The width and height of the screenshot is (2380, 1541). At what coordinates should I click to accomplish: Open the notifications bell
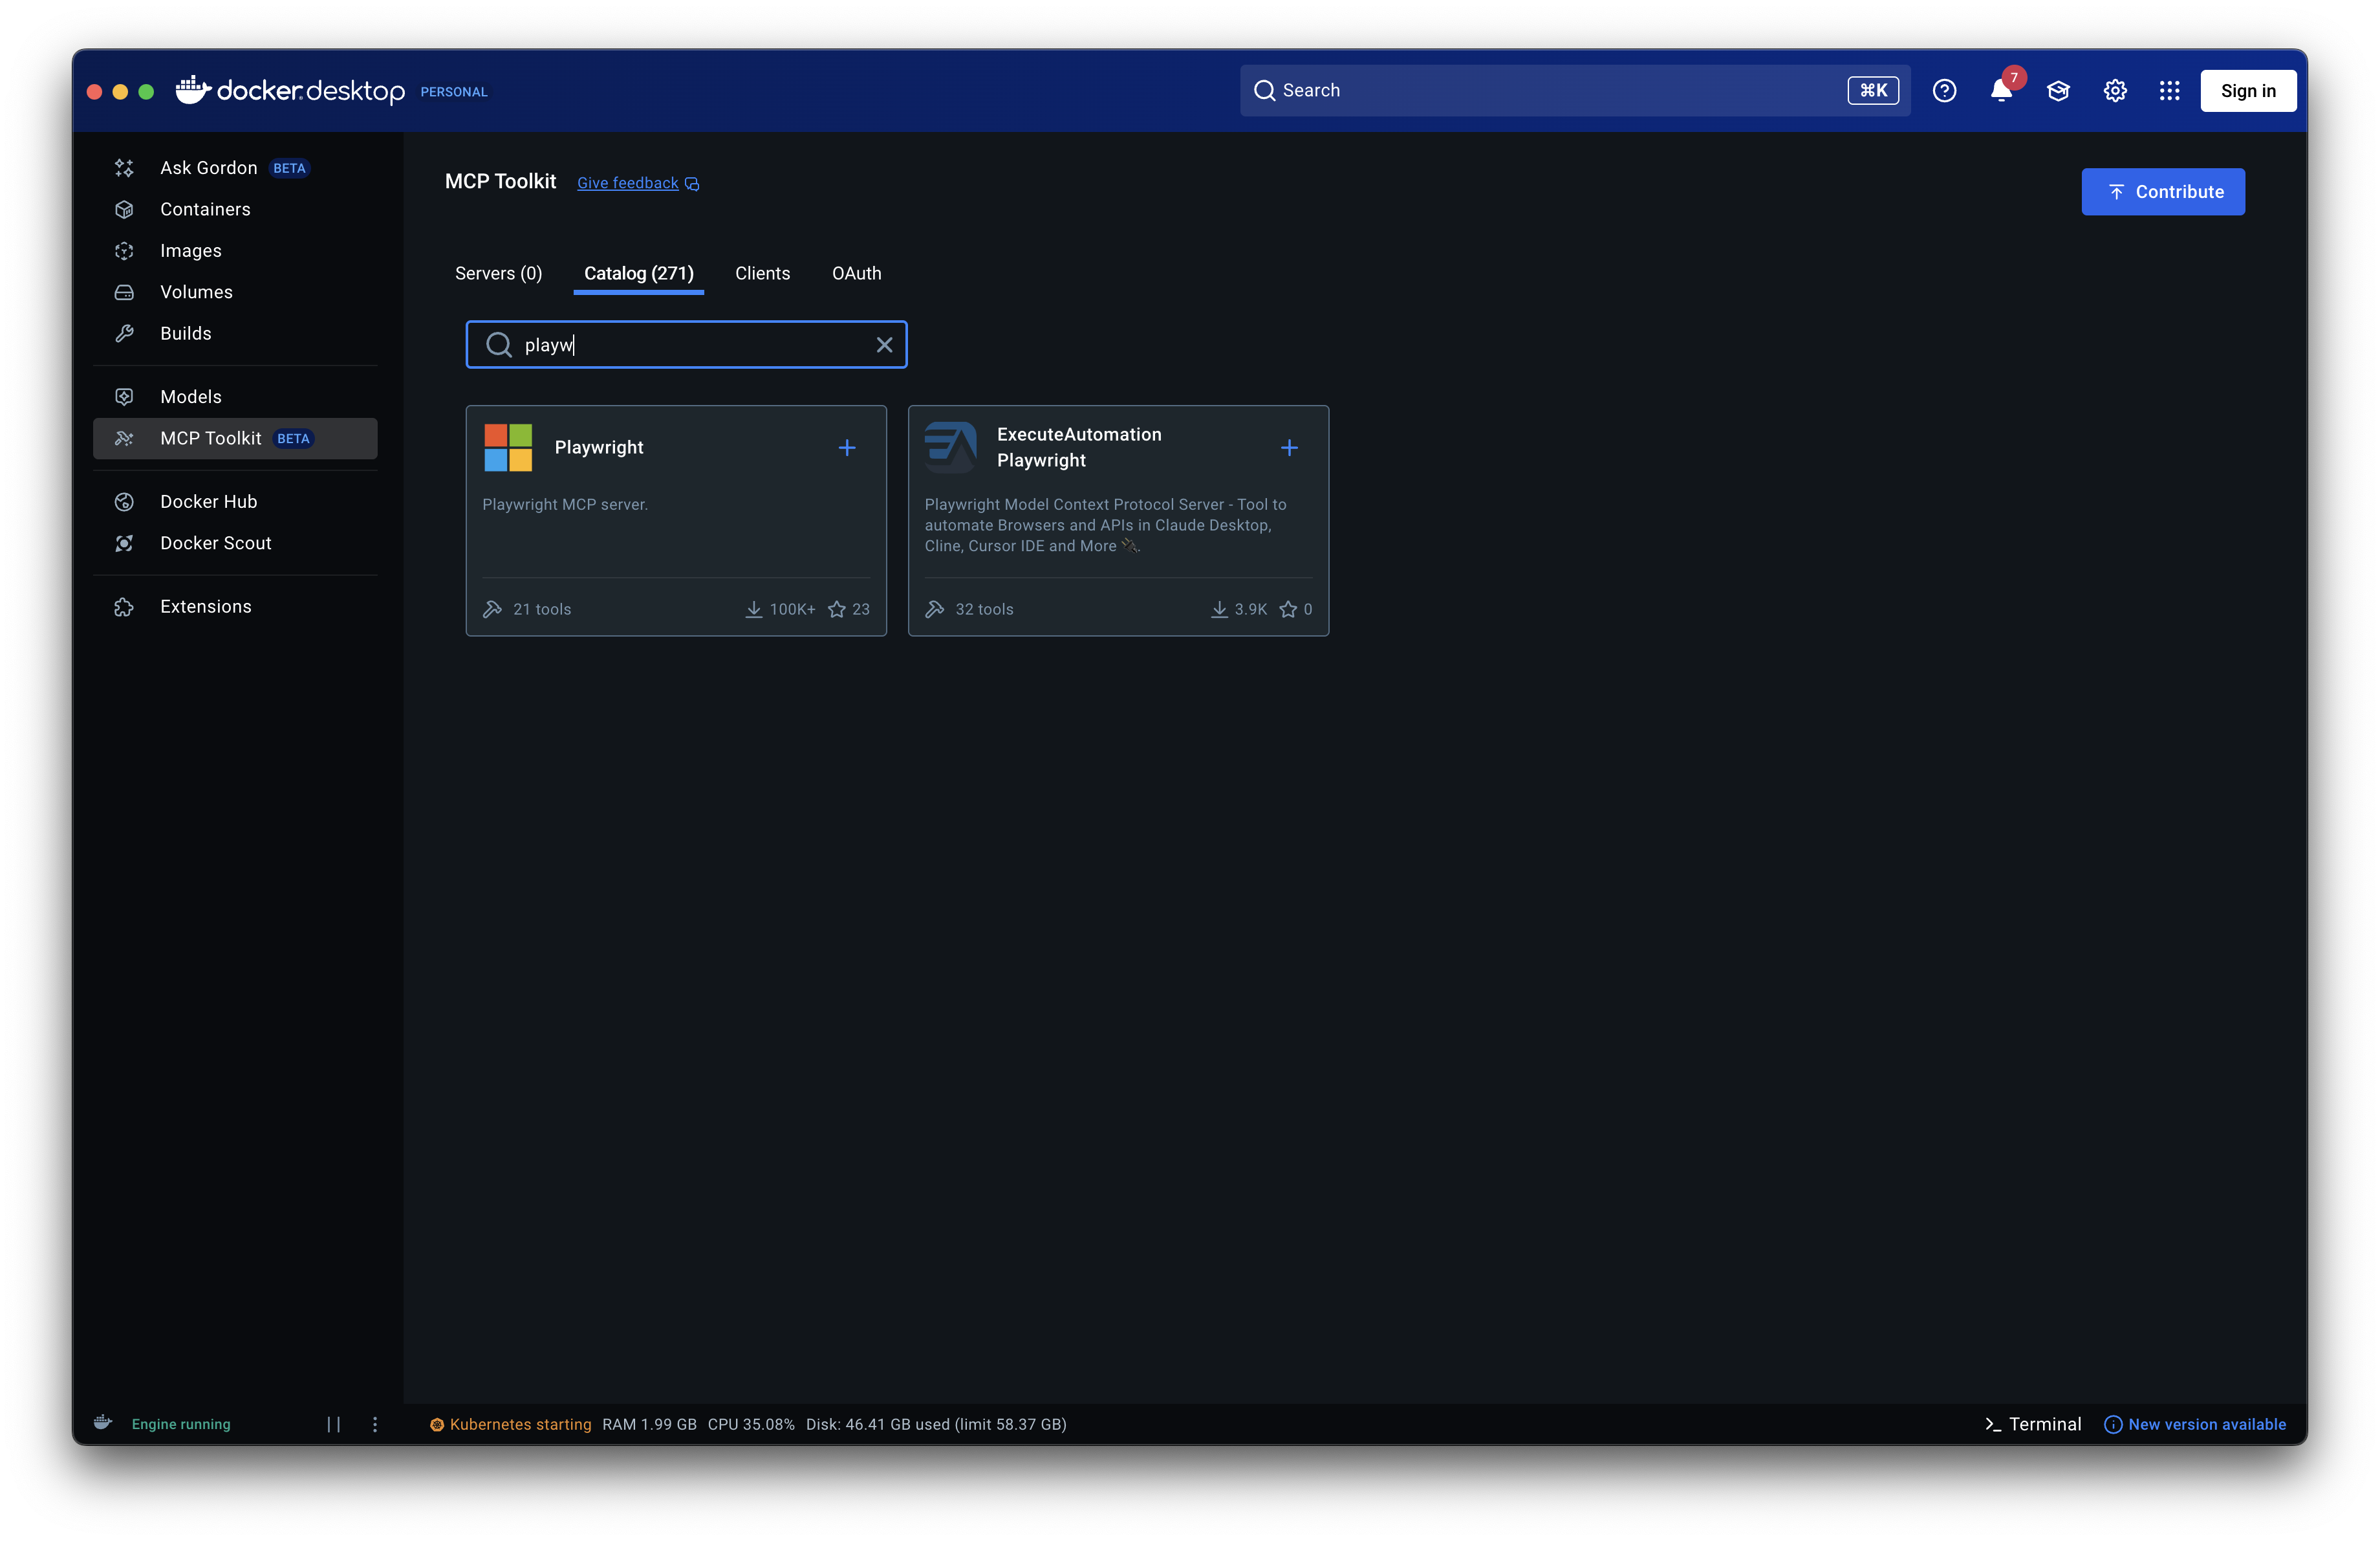(2000, 90)
